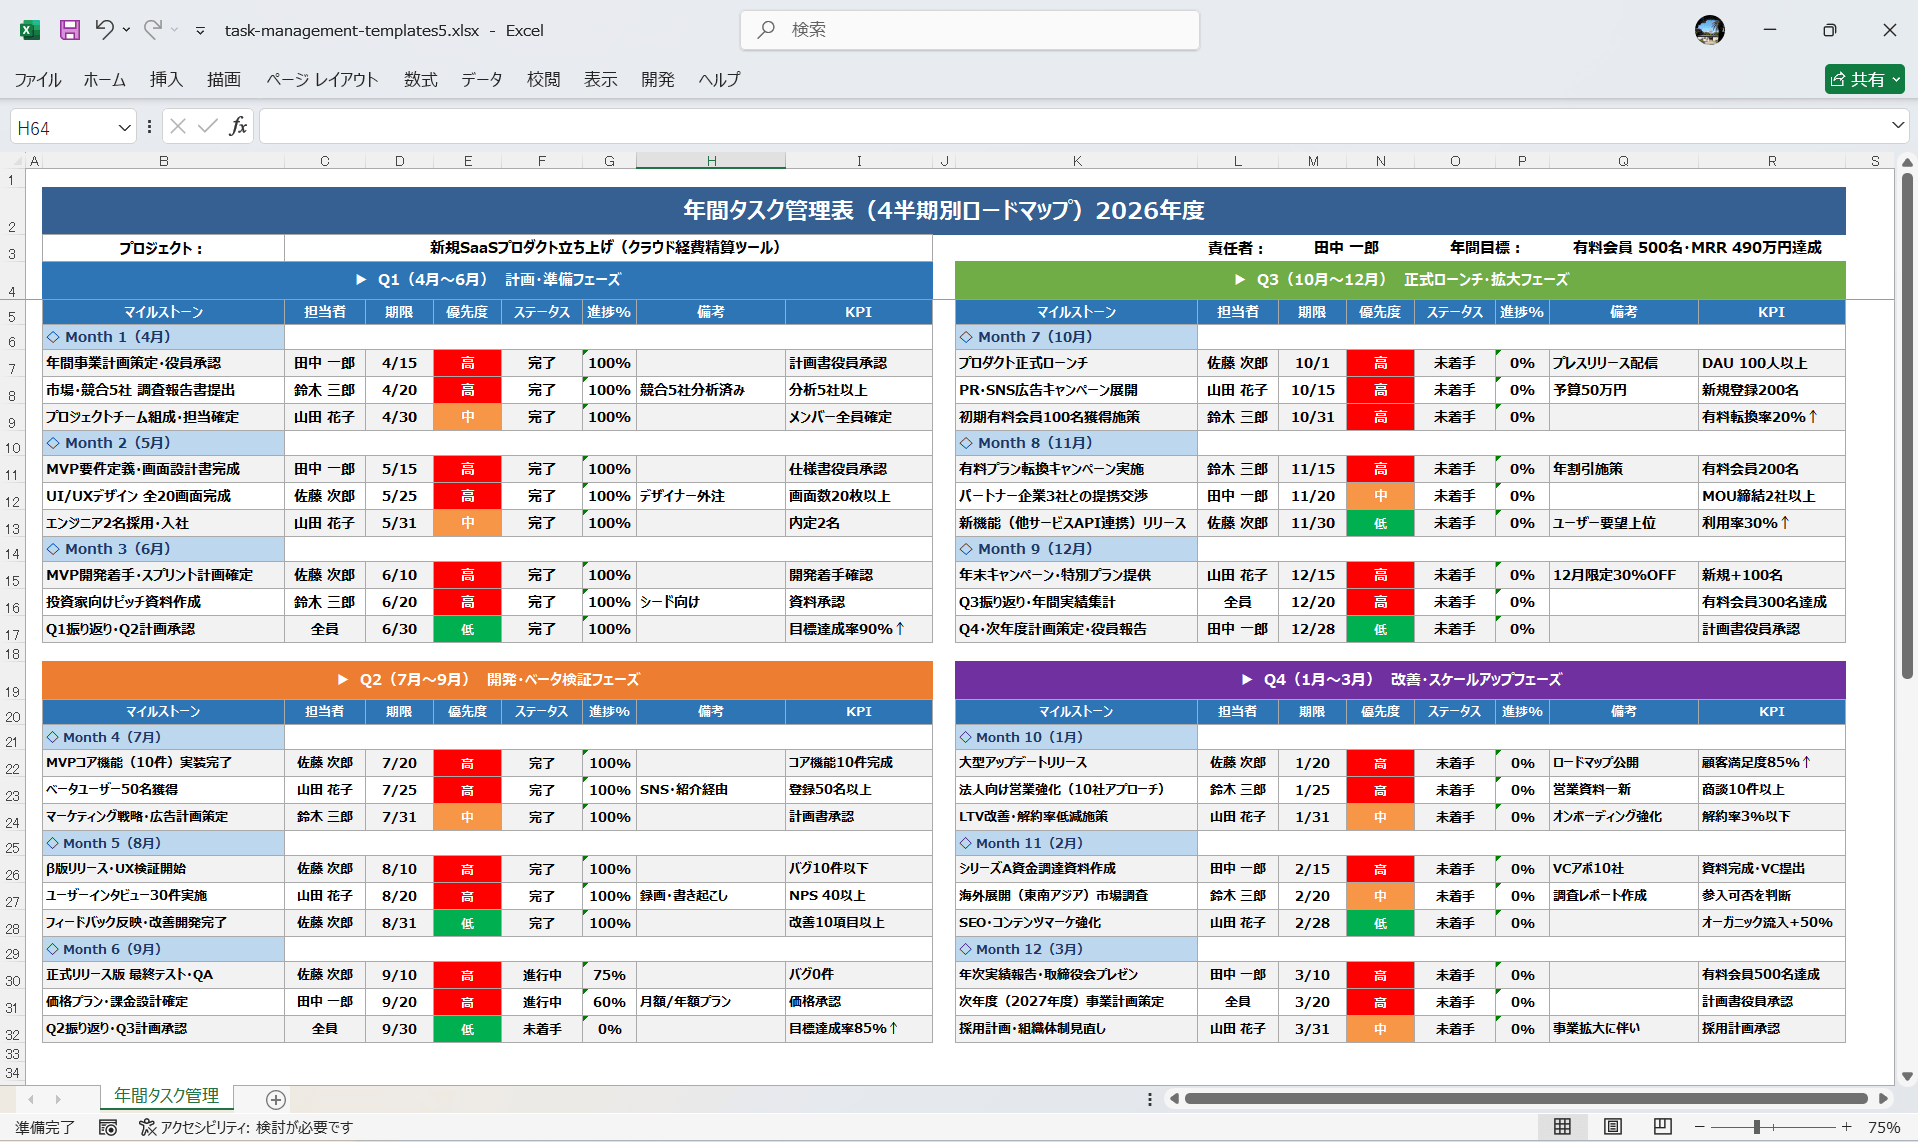Select column B header
1918x1142 pixels.
(164, 160)
